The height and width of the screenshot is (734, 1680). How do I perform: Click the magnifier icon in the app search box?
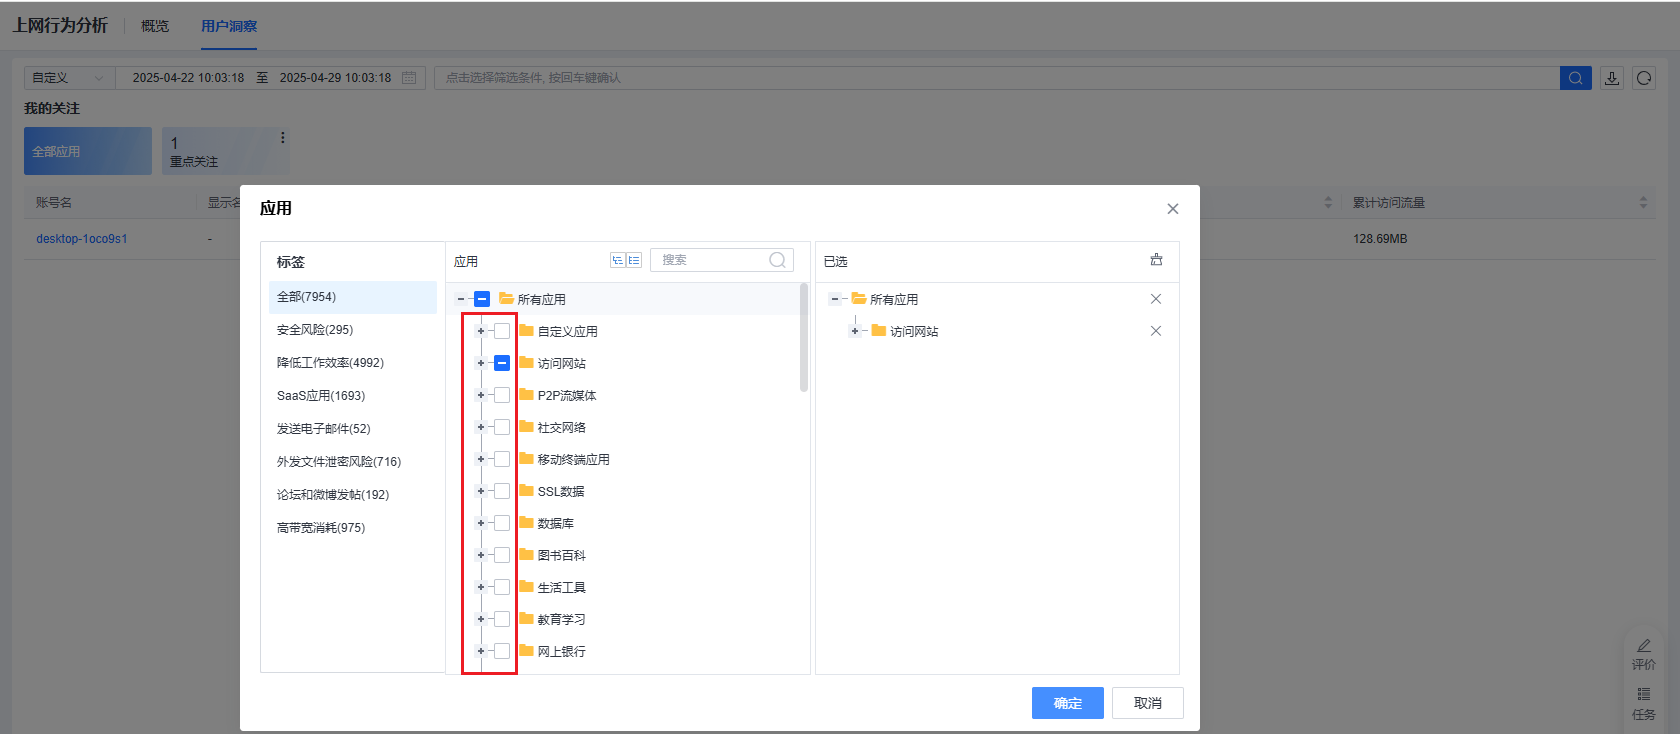click(777, 260)
